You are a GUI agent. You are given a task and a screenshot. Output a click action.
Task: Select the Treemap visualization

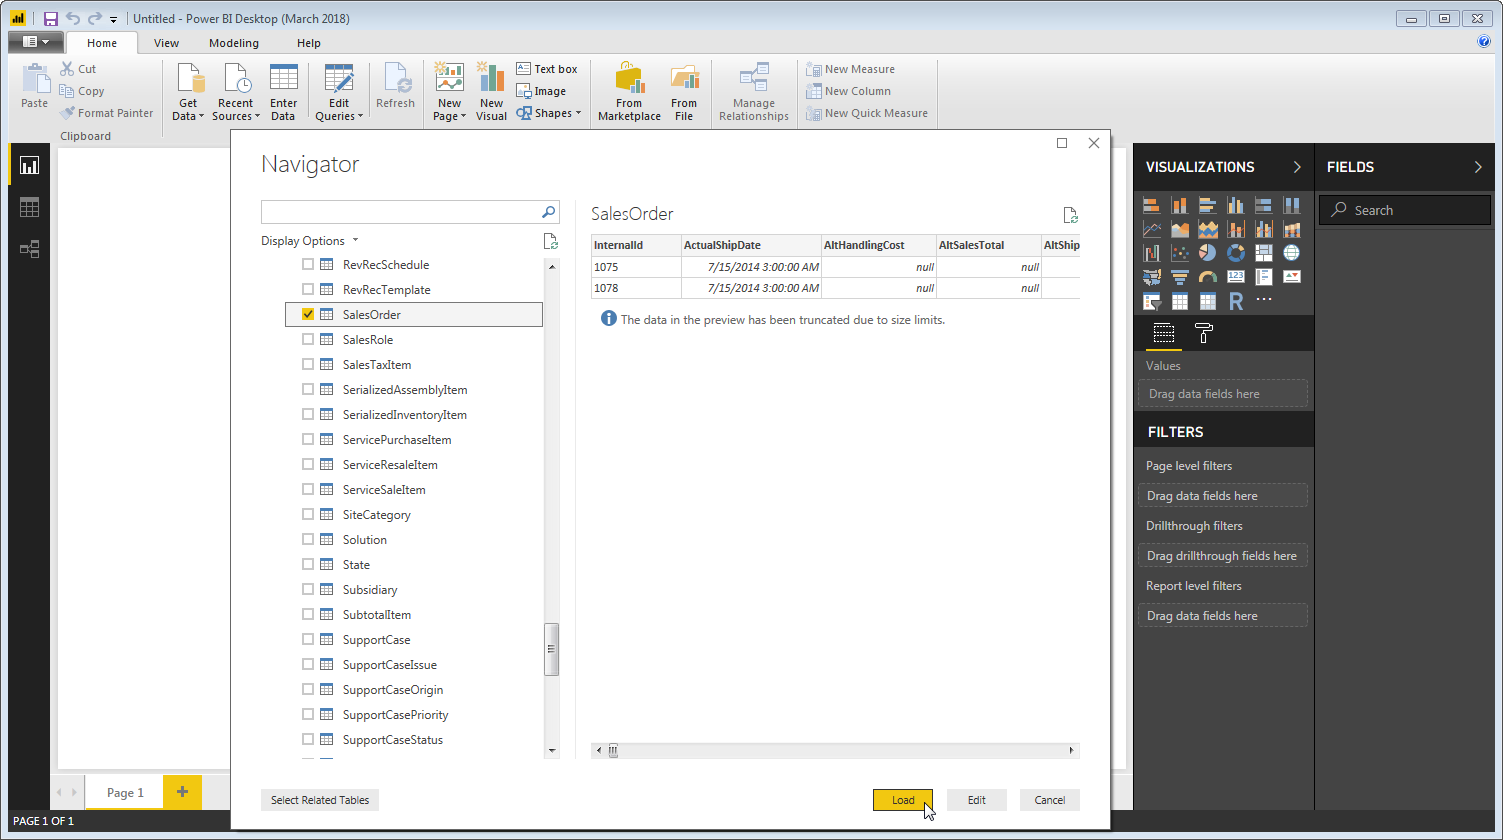coord(1264,252)
